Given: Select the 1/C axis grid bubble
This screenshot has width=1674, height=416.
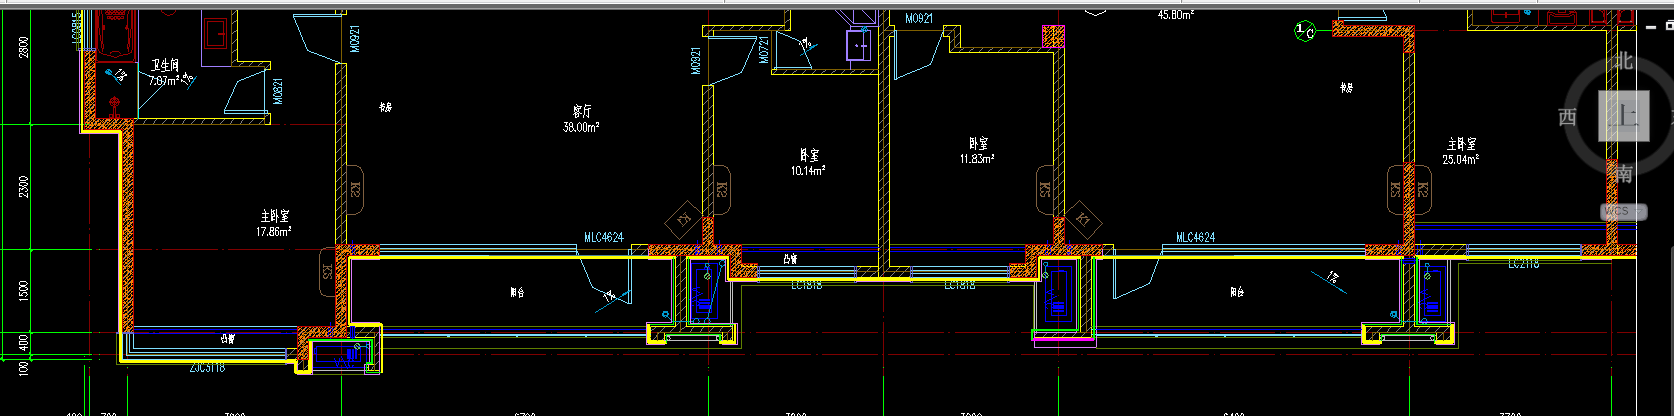Looking at the screenshot, I should tap(1305, 31).
